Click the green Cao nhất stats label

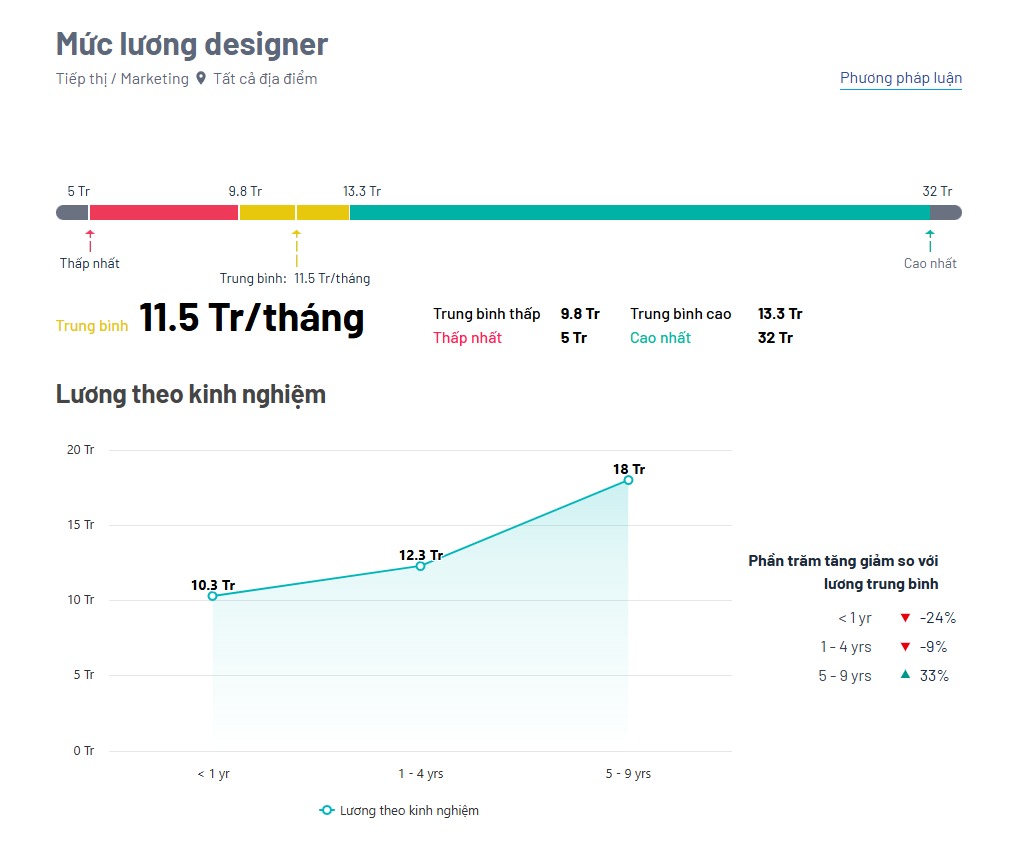point(660,338)
